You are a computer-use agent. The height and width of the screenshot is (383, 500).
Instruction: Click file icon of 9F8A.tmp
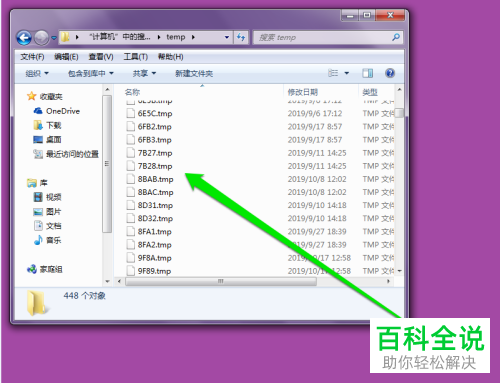[130, 258]
